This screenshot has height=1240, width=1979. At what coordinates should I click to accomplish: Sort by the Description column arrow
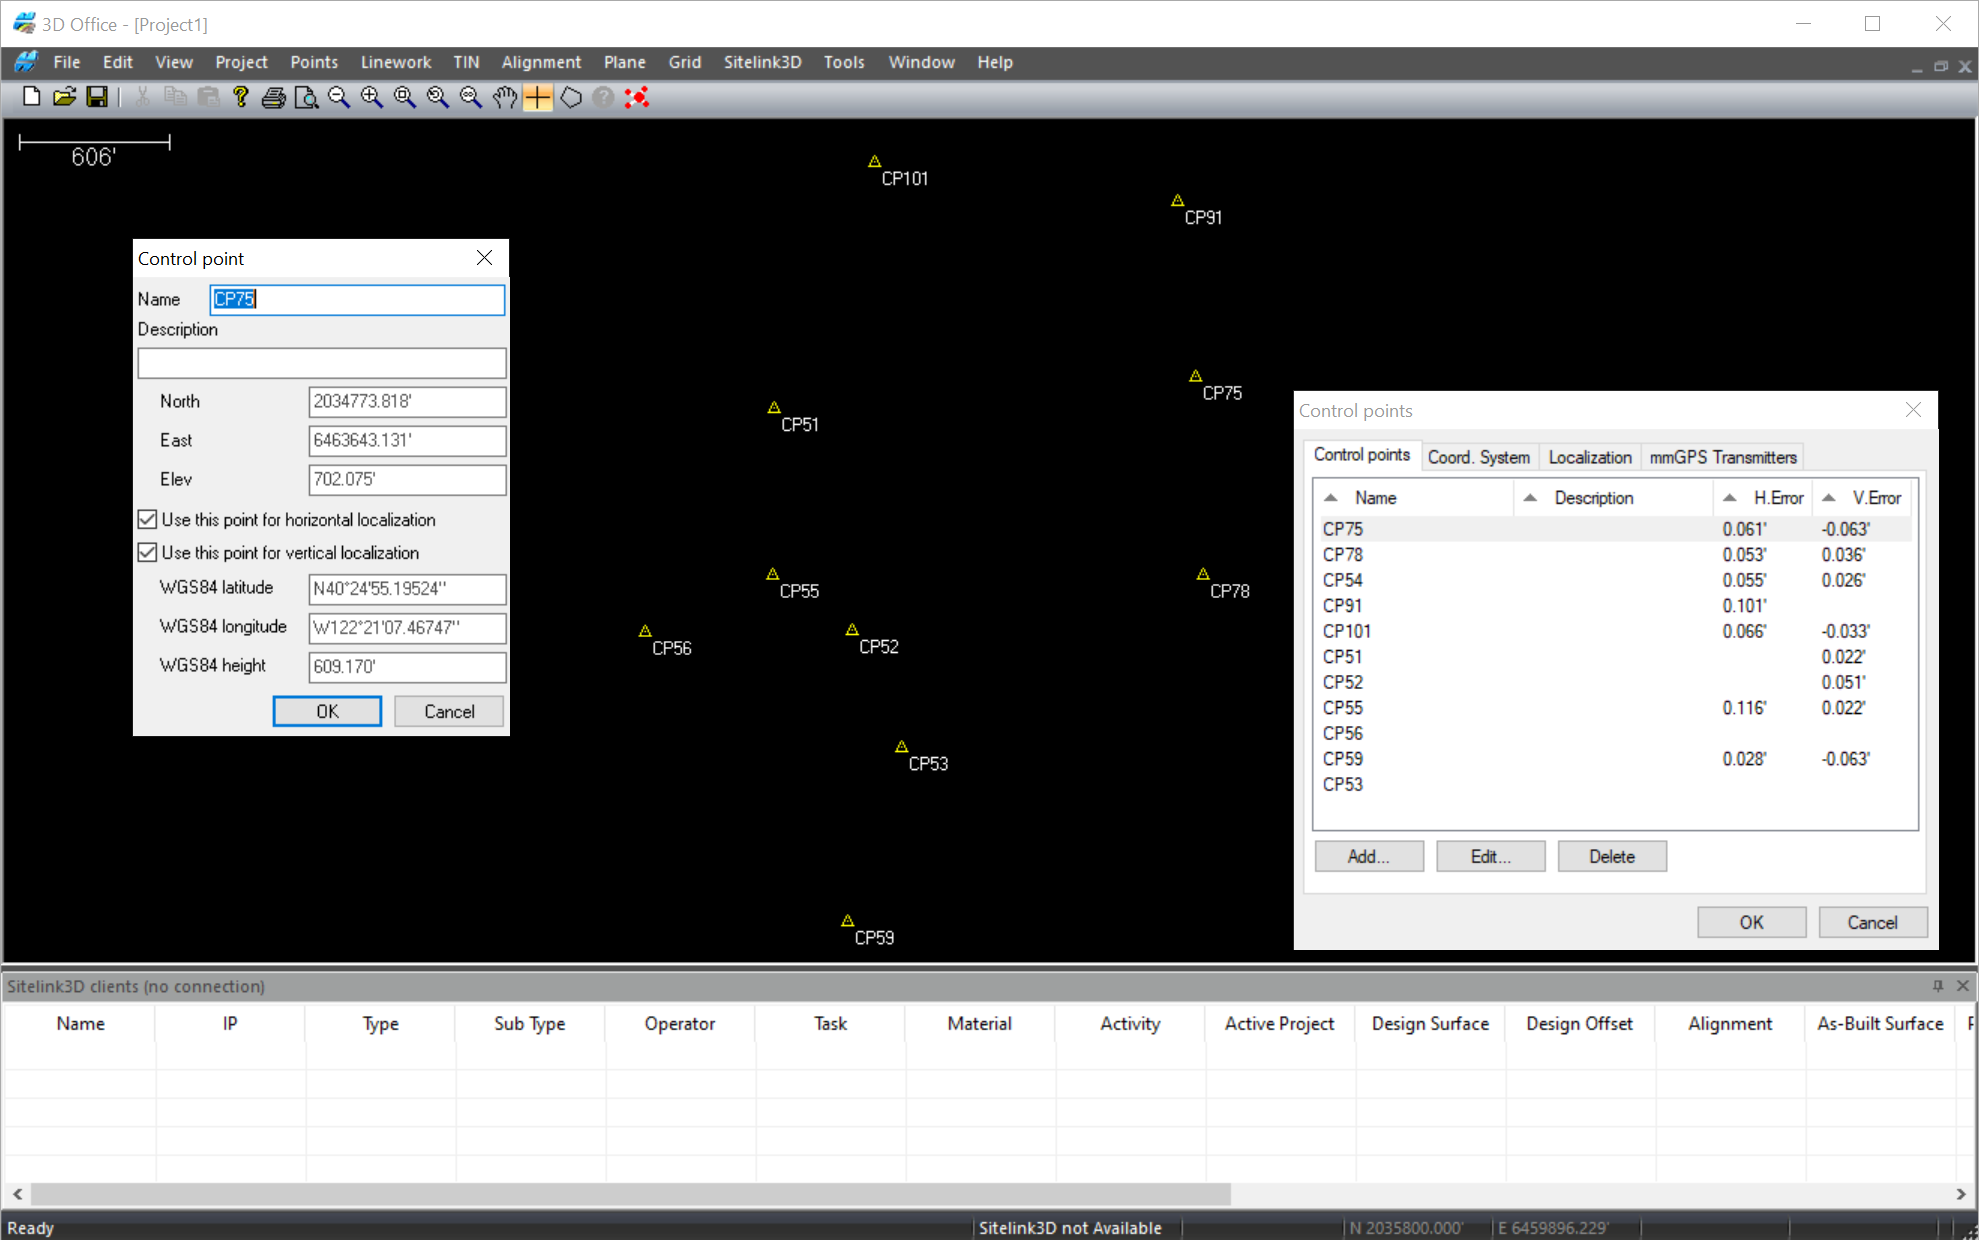[x=1531, y=497]
